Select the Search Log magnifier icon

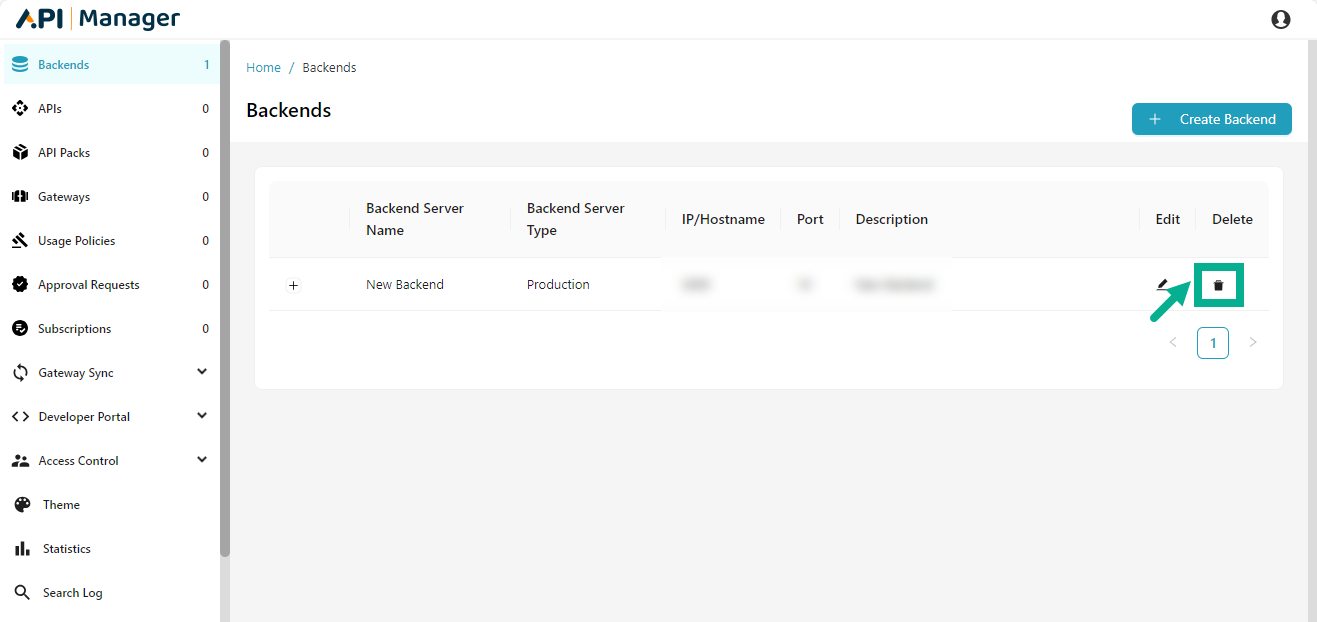click(21, 592)
